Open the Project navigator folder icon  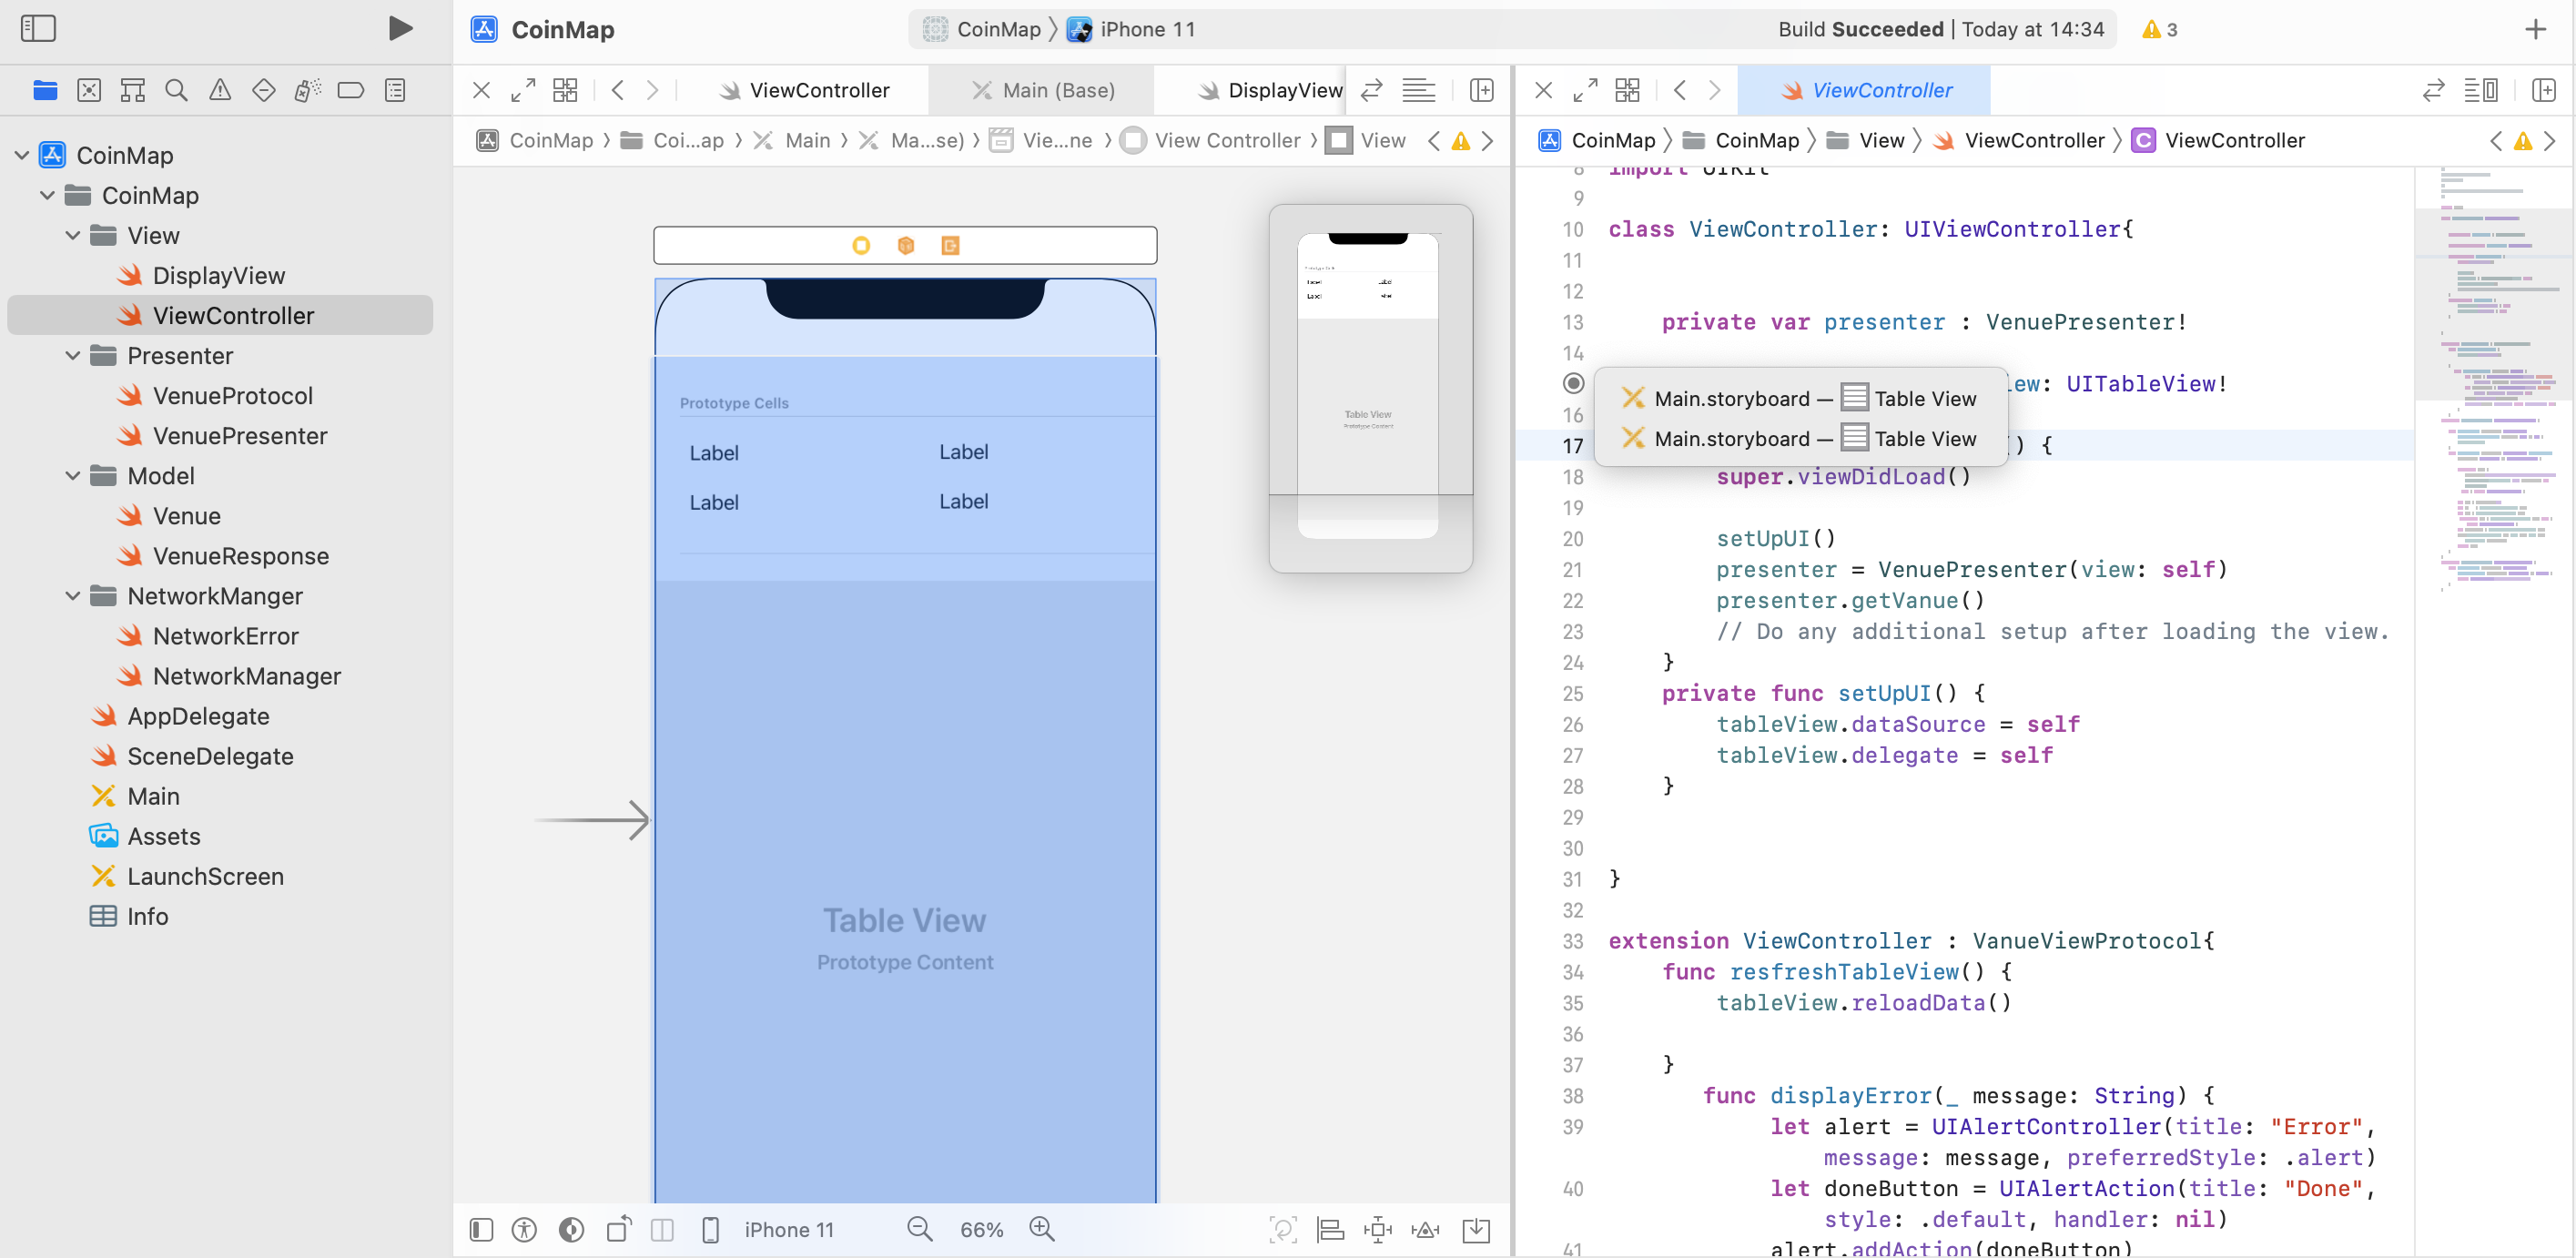(45, 90)
